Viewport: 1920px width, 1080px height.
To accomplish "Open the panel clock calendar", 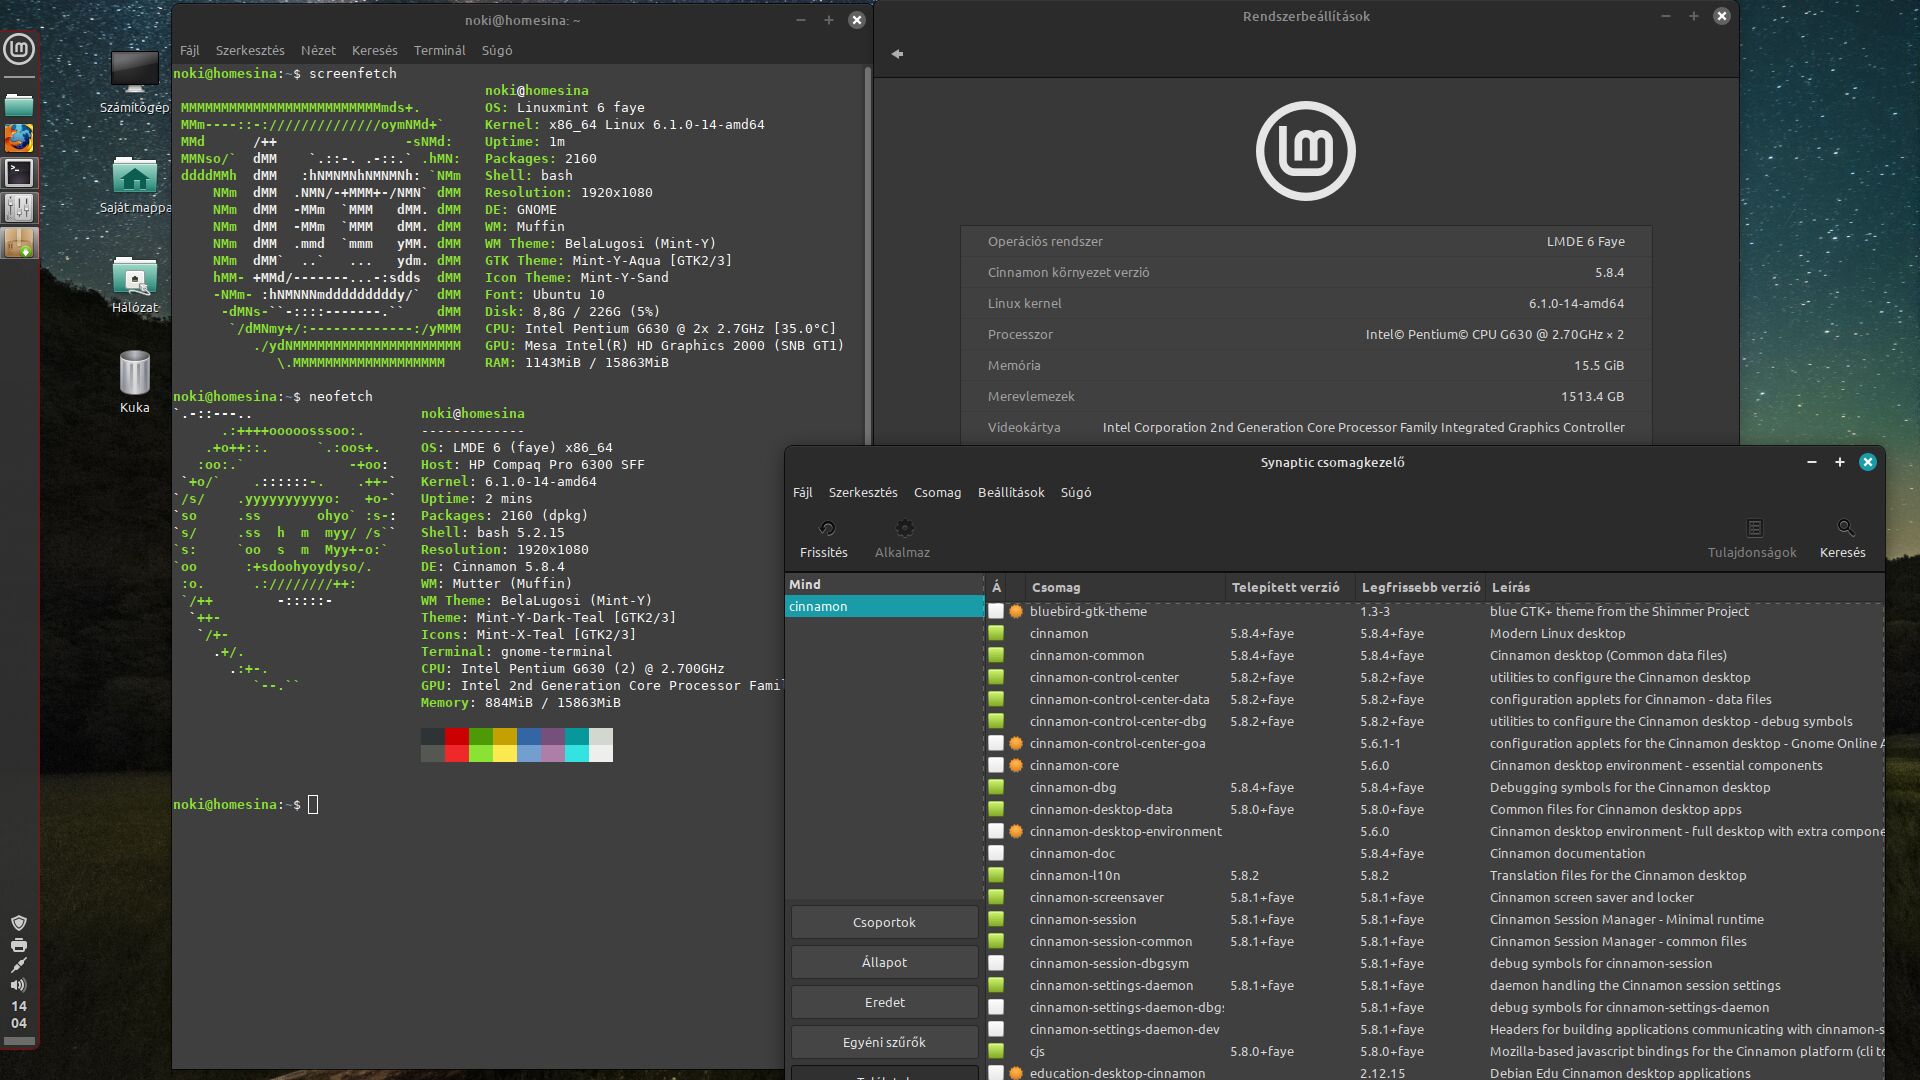I will click(x=19, y=1014).
